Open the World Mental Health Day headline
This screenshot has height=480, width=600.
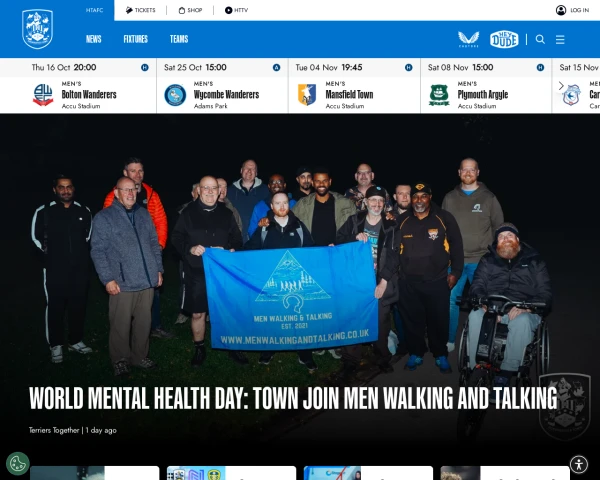[x=293, y=398]
